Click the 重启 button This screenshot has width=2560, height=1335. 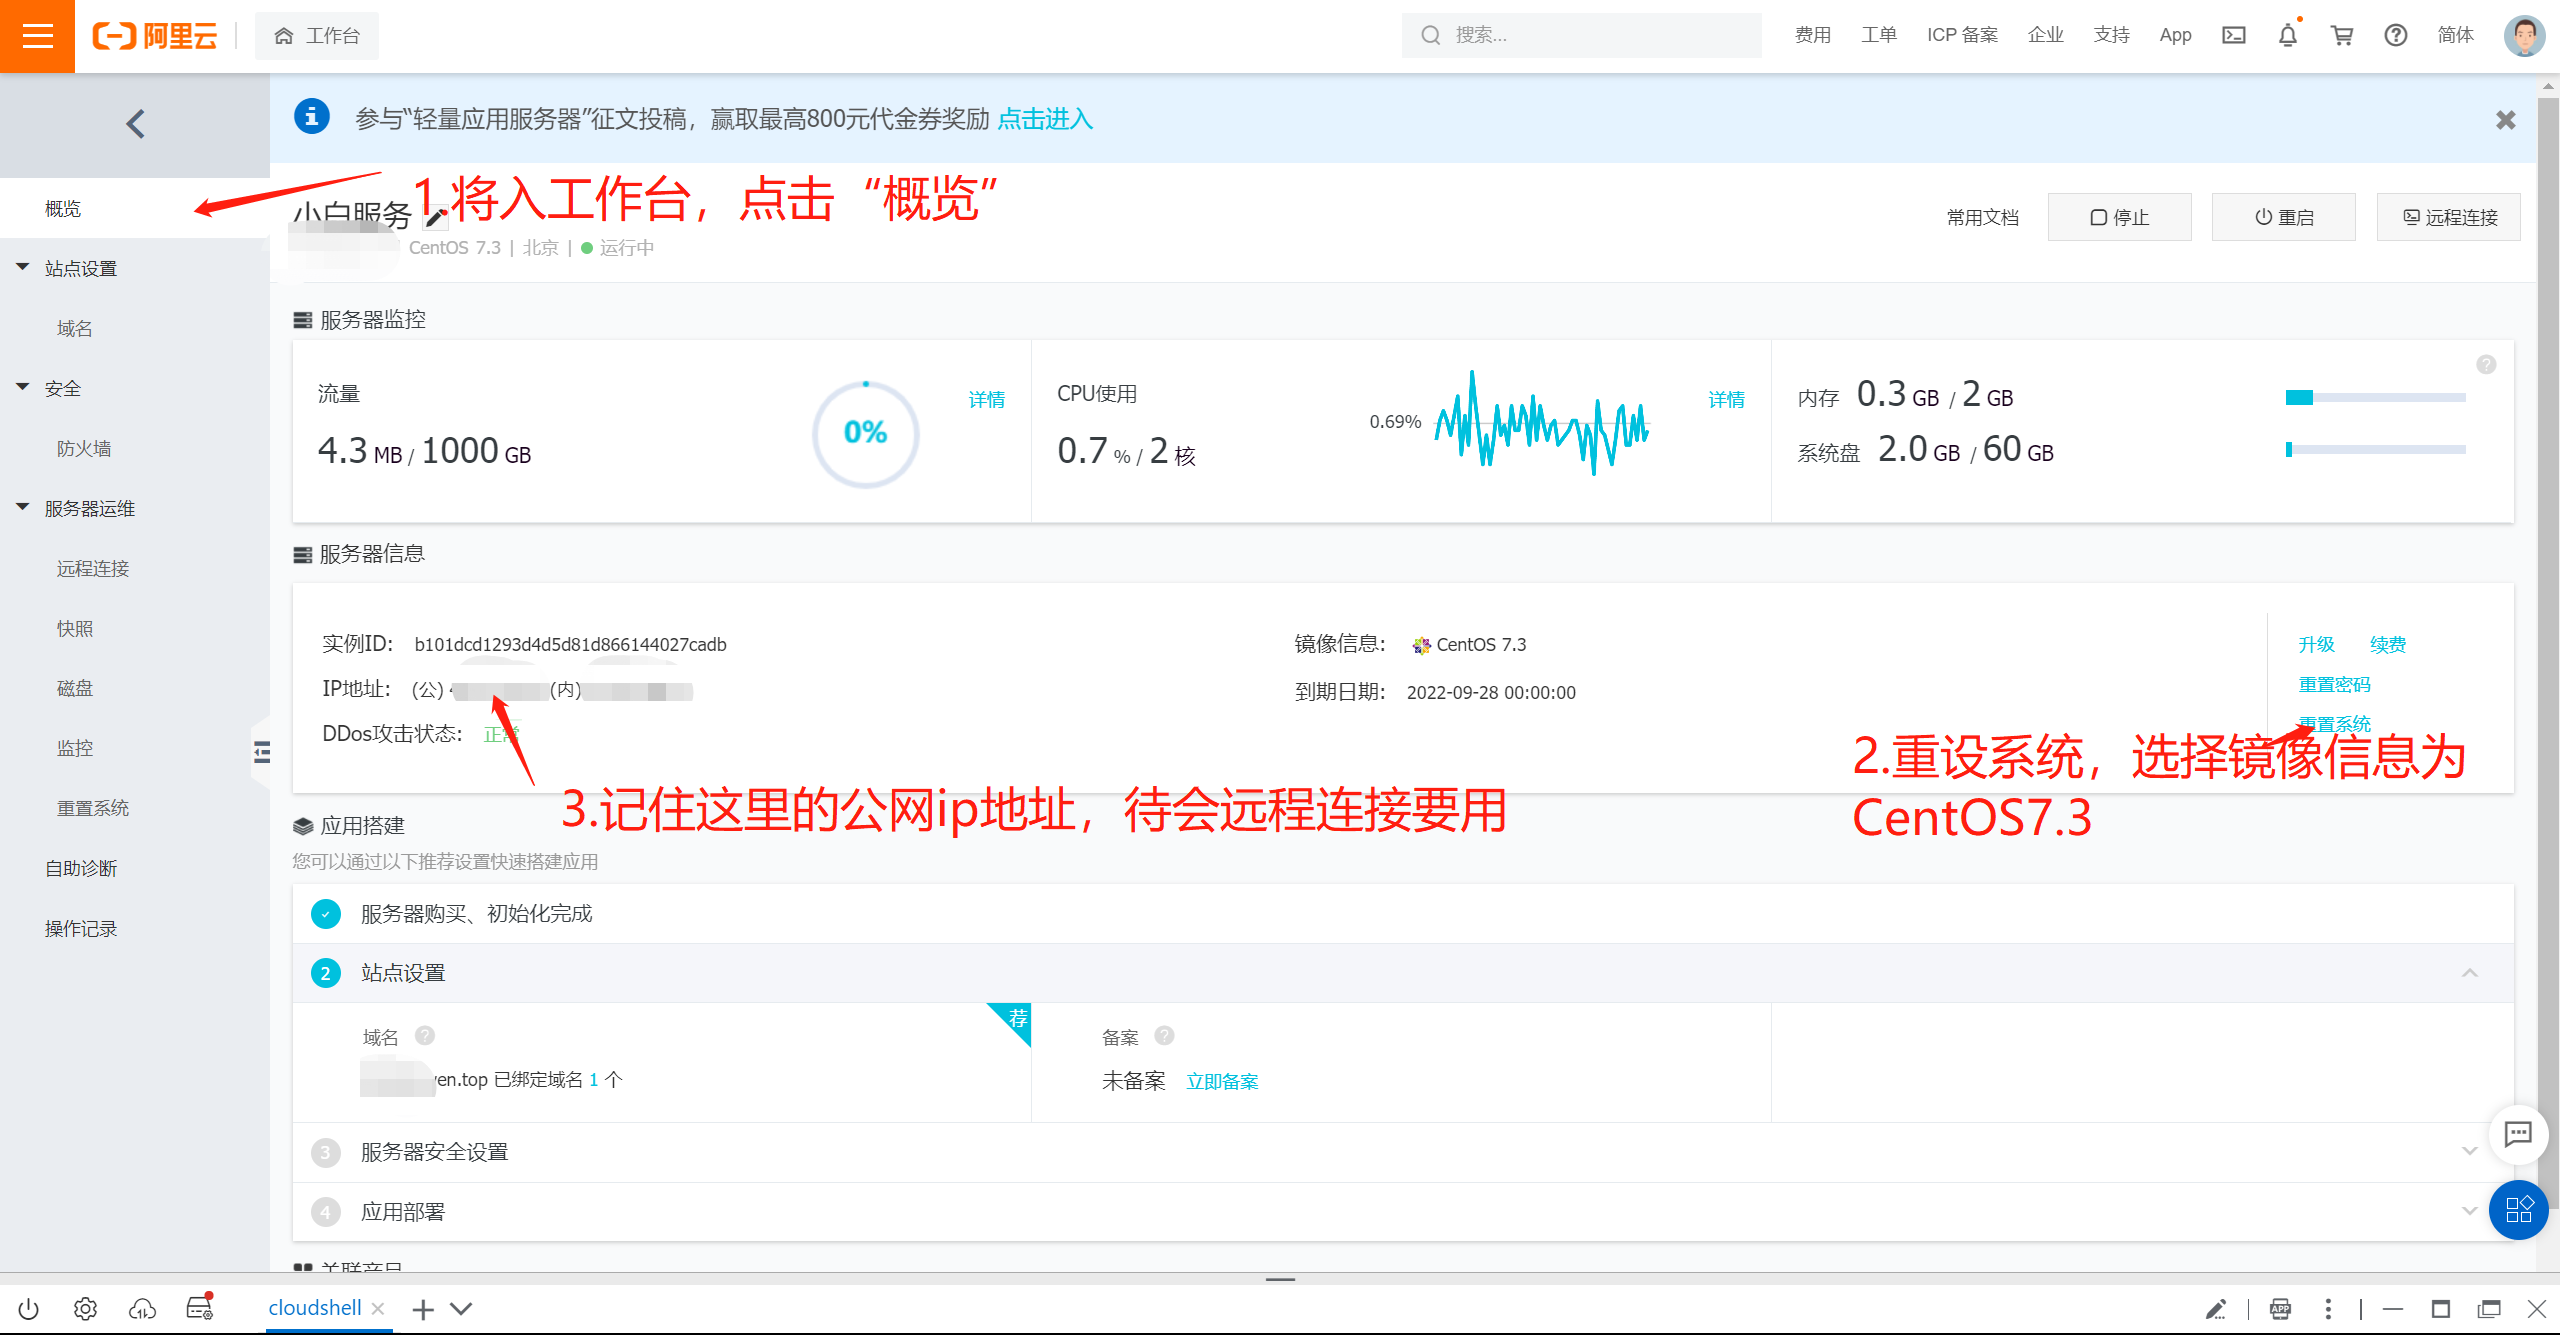tap(2283, 217)
